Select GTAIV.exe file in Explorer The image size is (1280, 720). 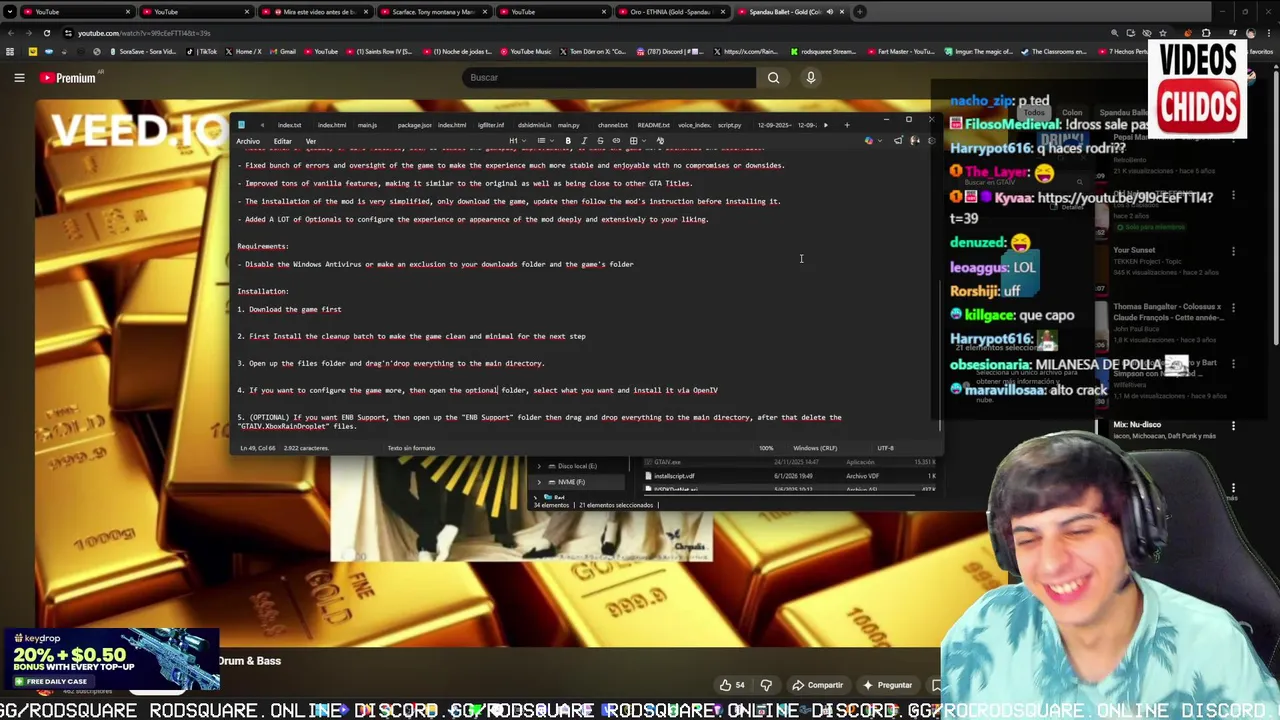pos(667,462)
